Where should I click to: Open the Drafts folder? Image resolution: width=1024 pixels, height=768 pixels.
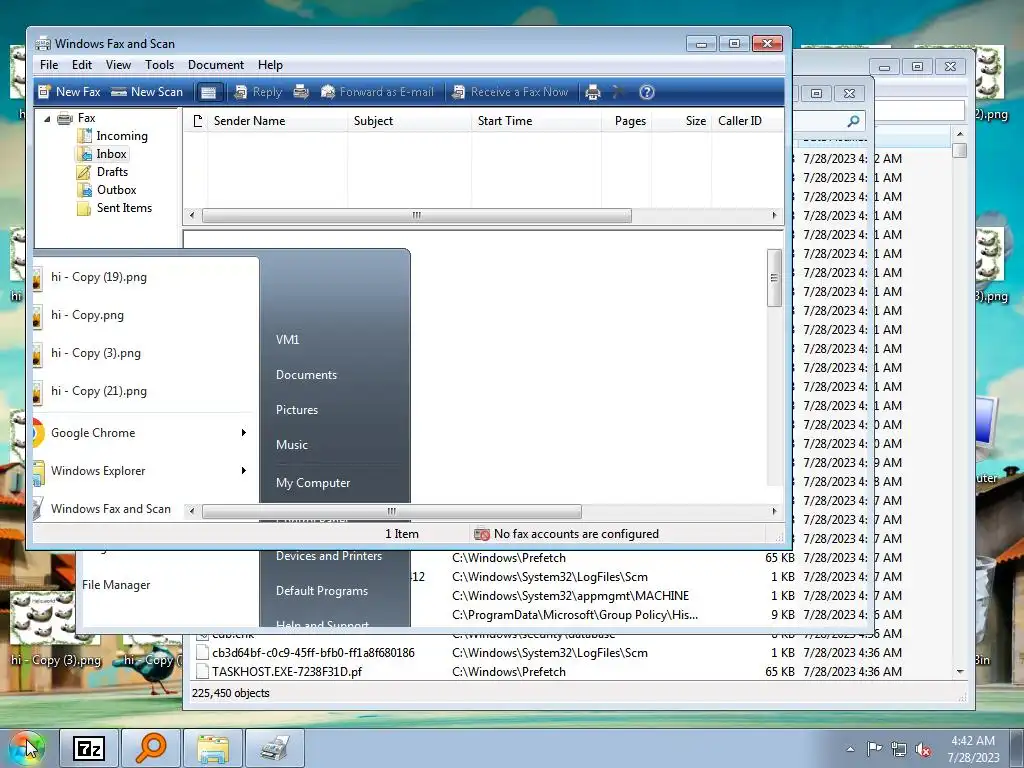click(x=112, y=172)
